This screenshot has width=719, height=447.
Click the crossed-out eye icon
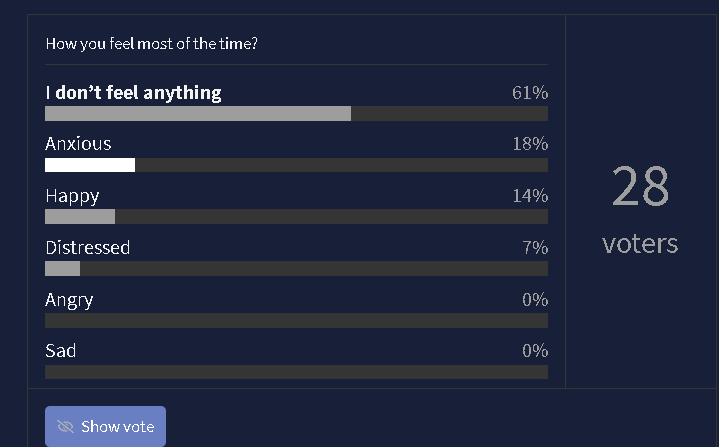(x=66, y=427)
